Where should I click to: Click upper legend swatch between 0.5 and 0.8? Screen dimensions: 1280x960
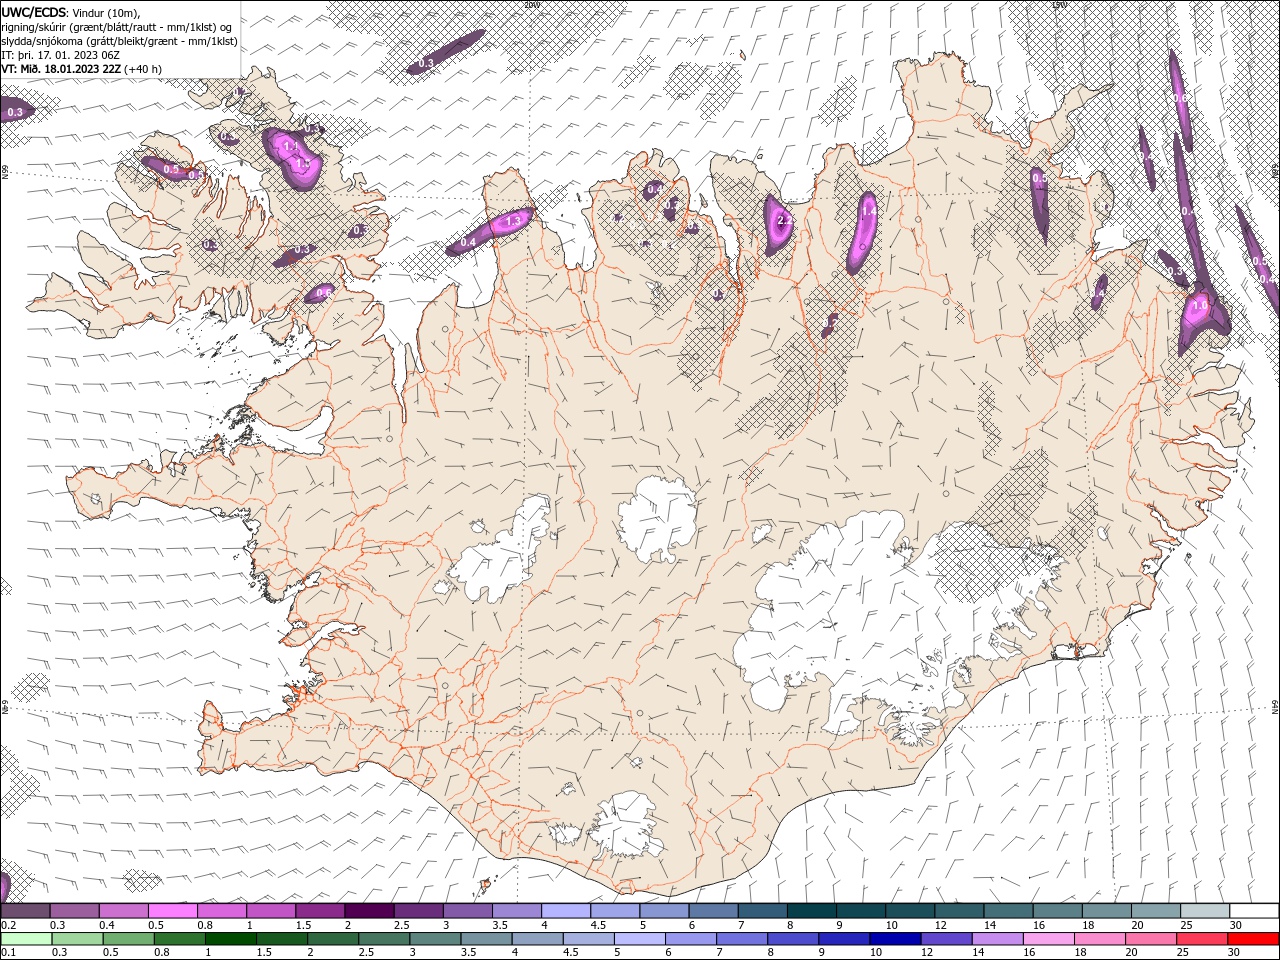(172, 911)
